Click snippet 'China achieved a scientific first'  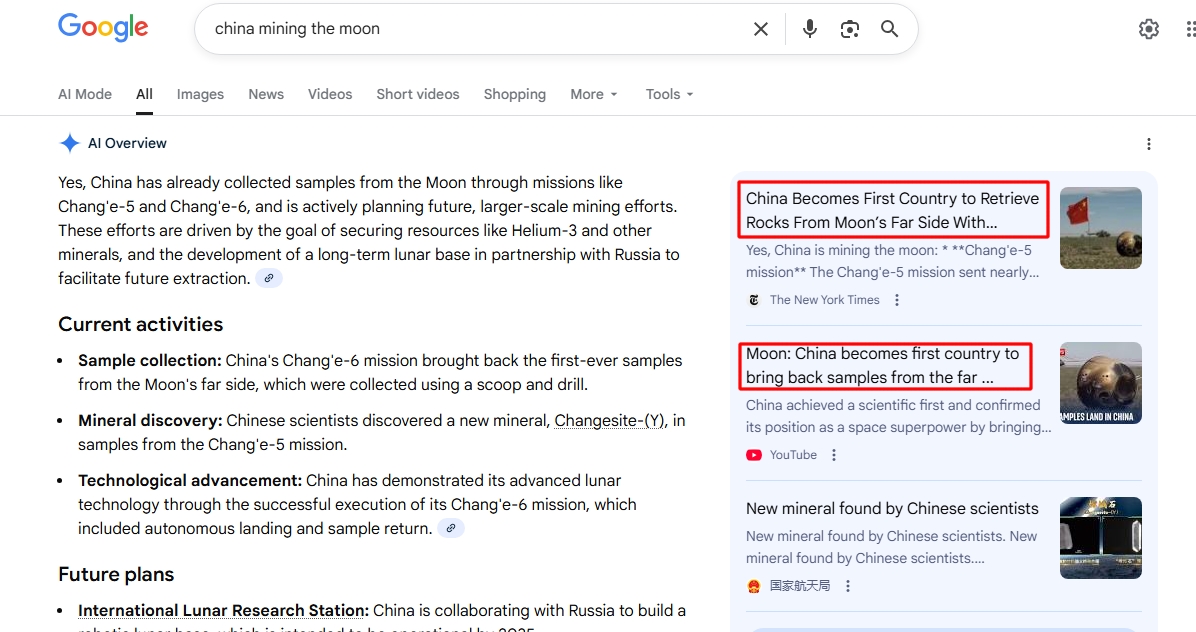[899, 416]
